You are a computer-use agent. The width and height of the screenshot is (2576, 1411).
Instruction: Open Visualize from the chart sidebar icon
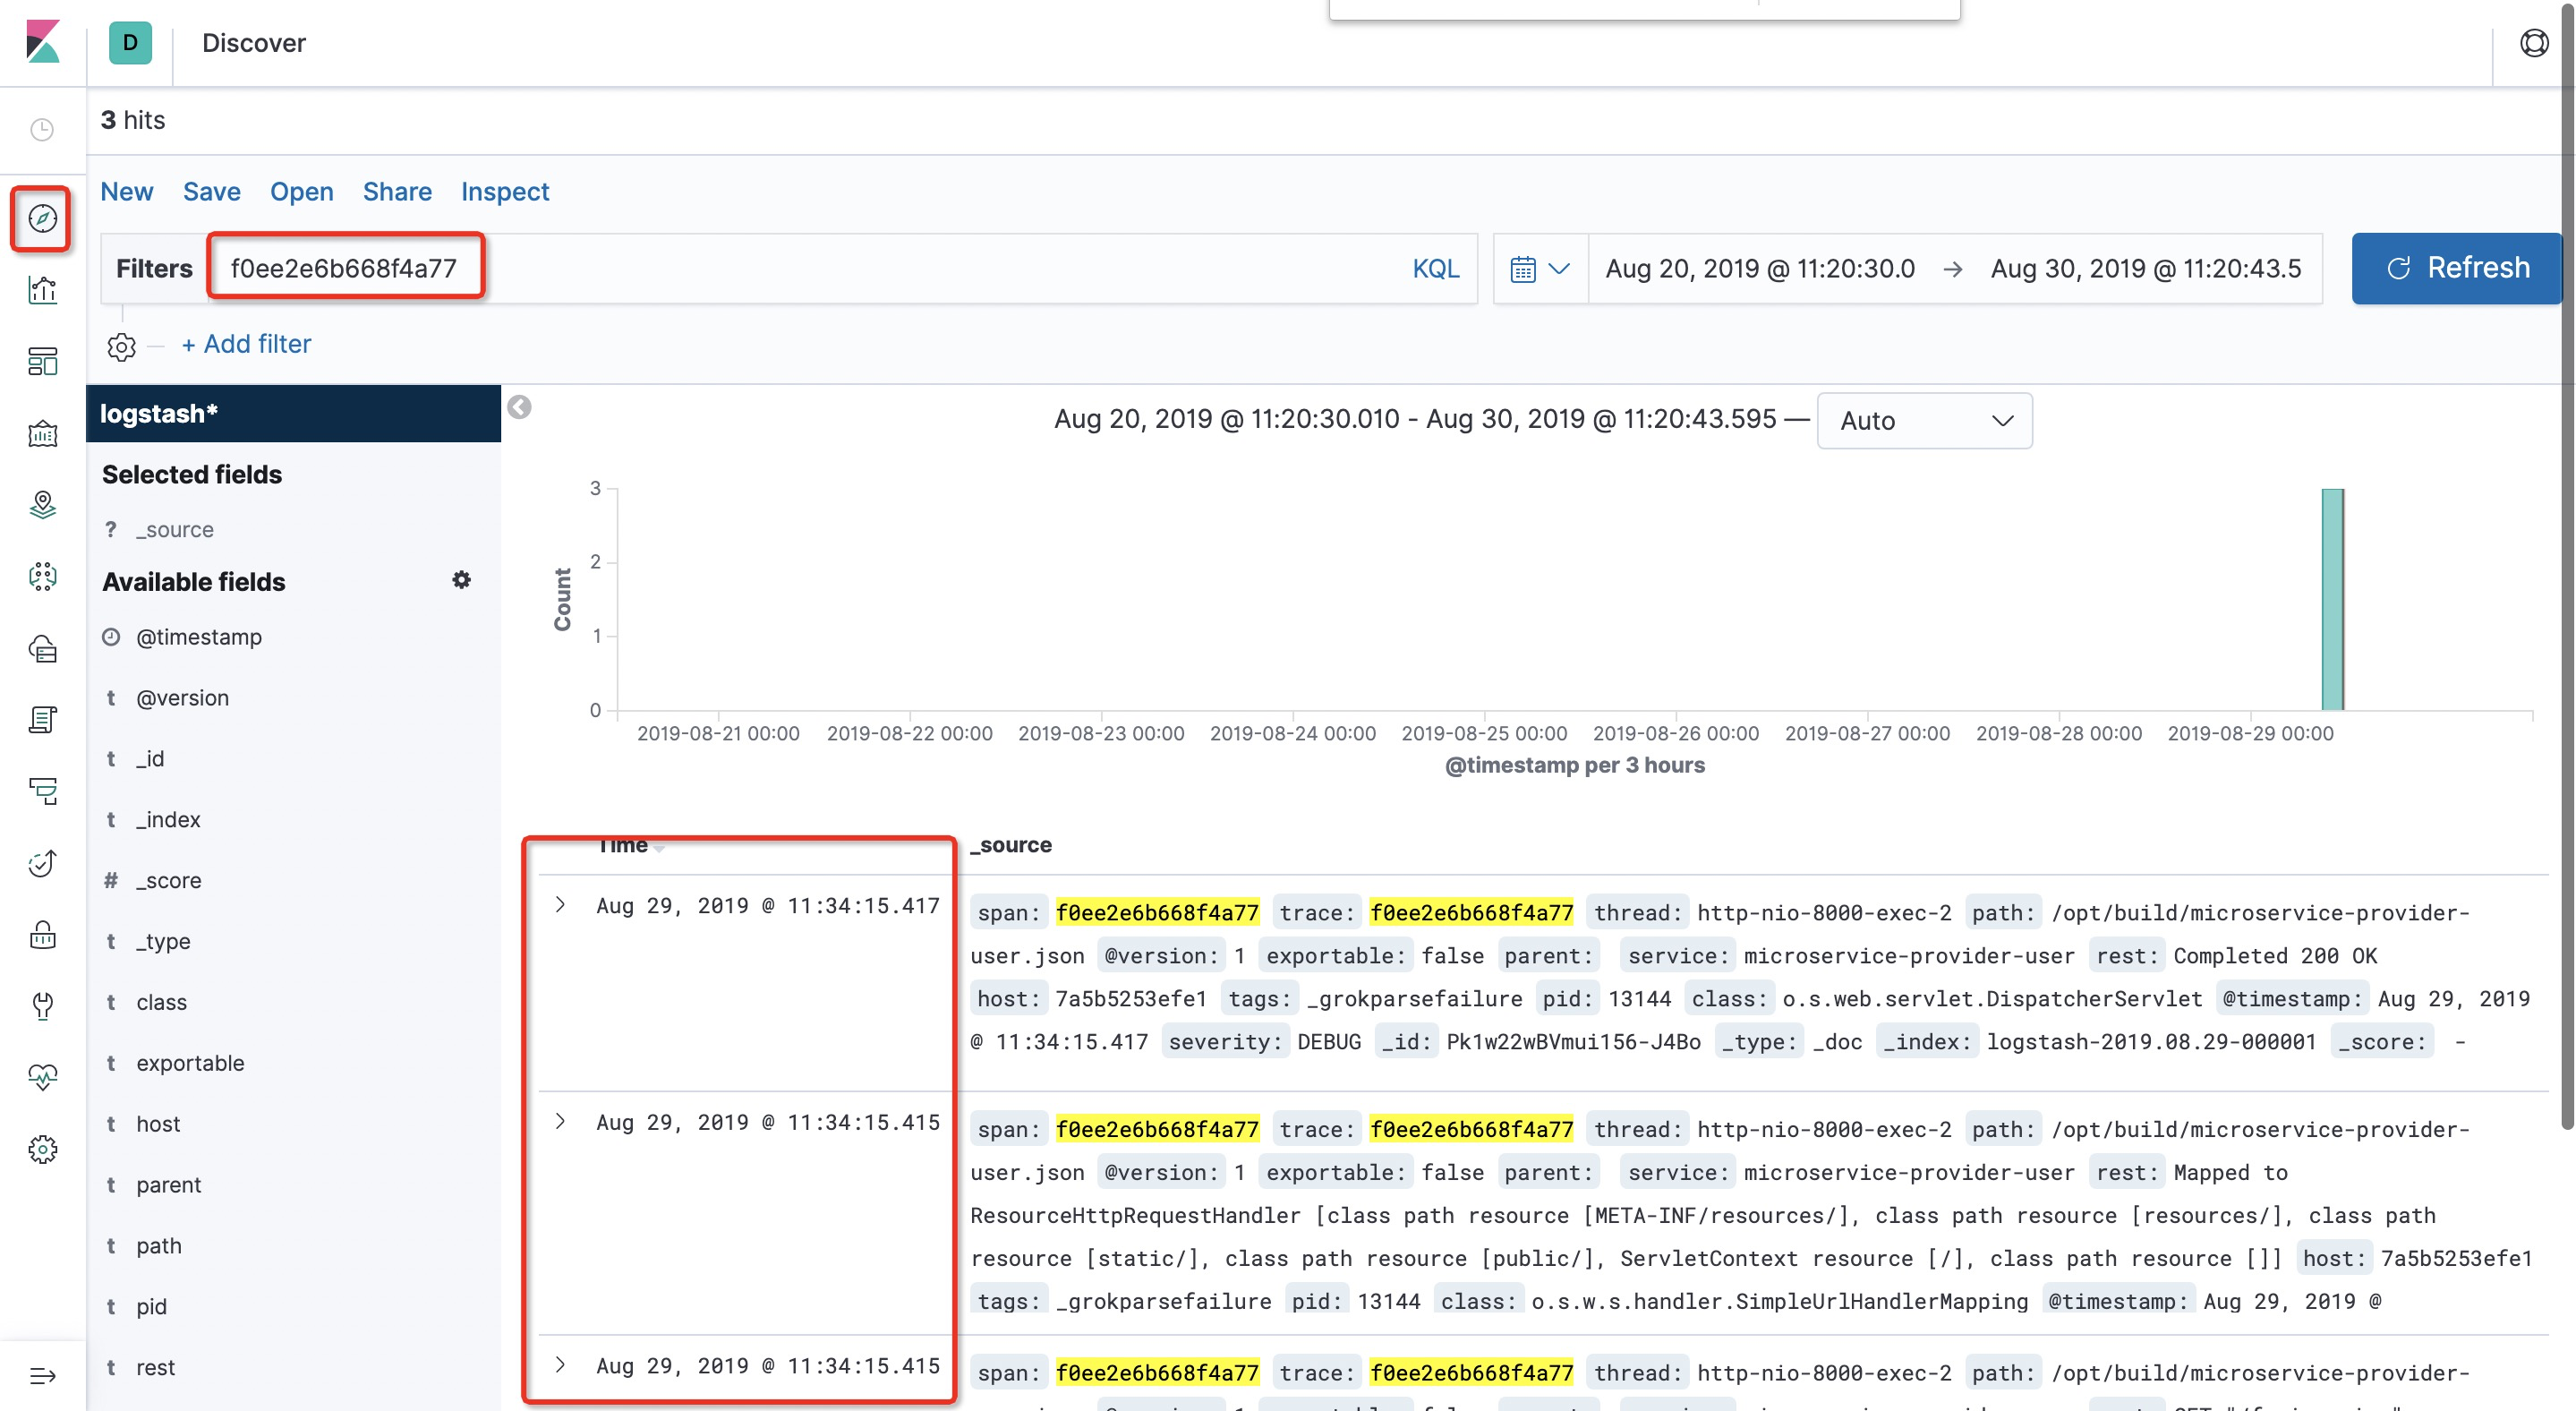42,290
